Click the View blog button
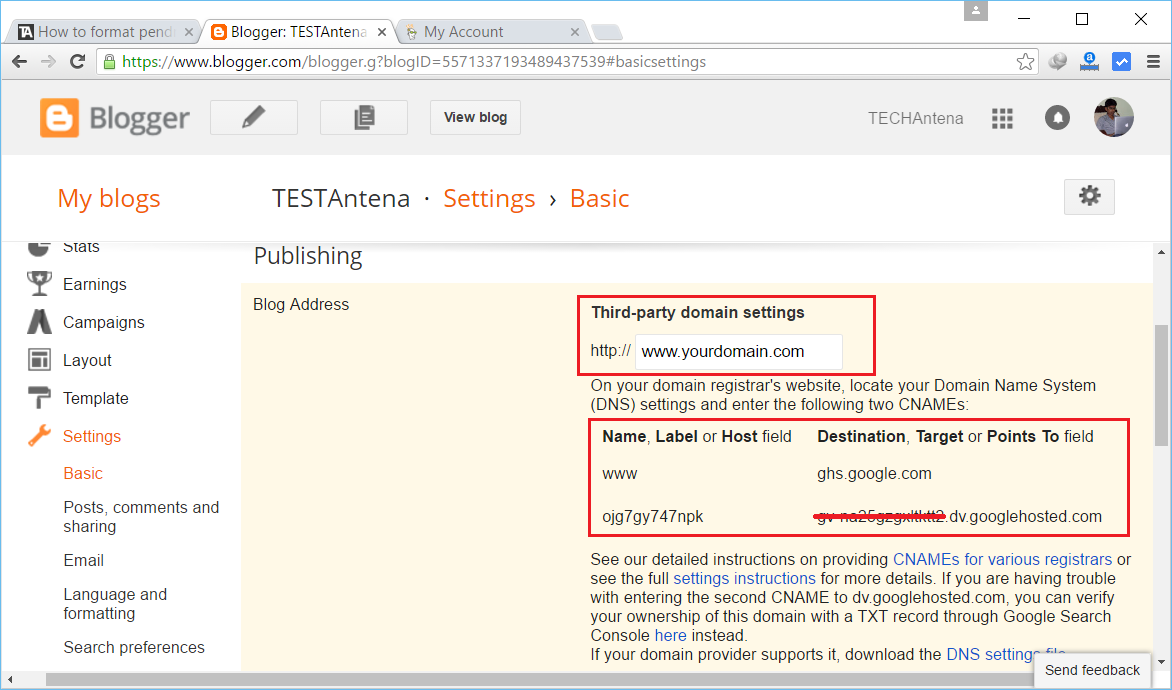Image resolution: width=1172 pixels, height=690 pixels. (x=475, y=117)
